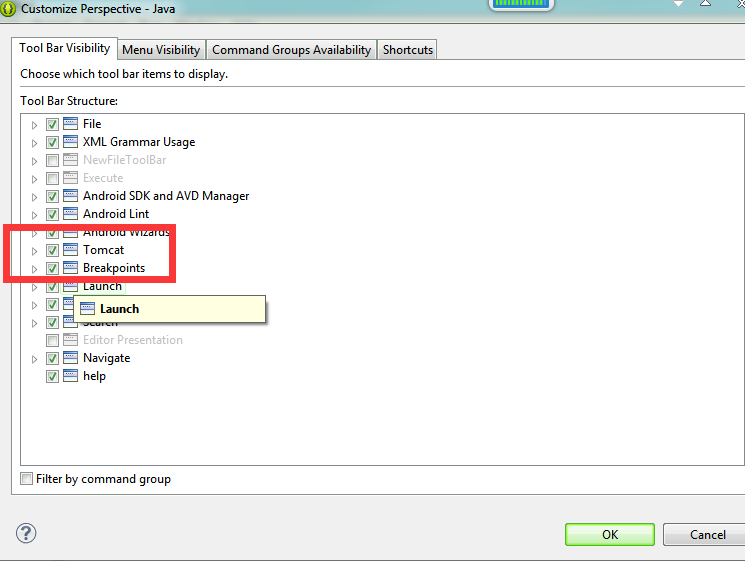745x561 pixels.
Task: Confirm with the OK button
Action: [x=610, y=534]
